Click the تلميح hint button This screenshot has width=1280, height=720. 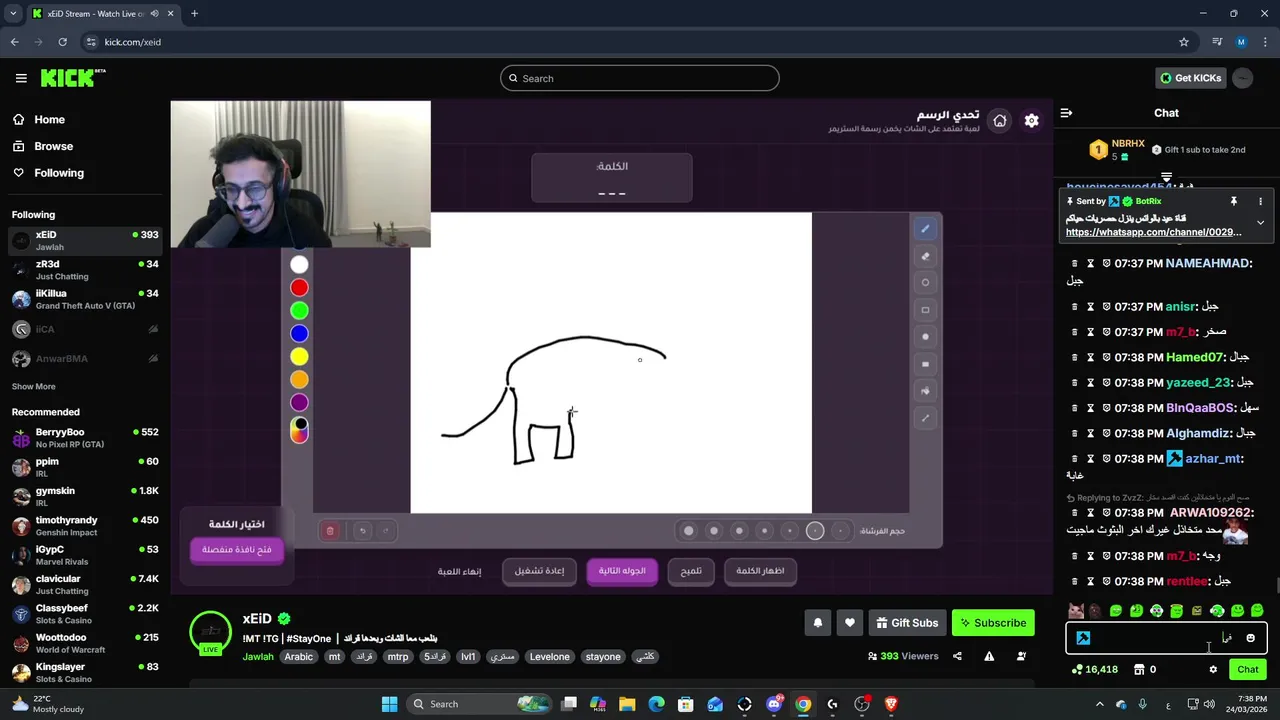[x=691, y=571]
